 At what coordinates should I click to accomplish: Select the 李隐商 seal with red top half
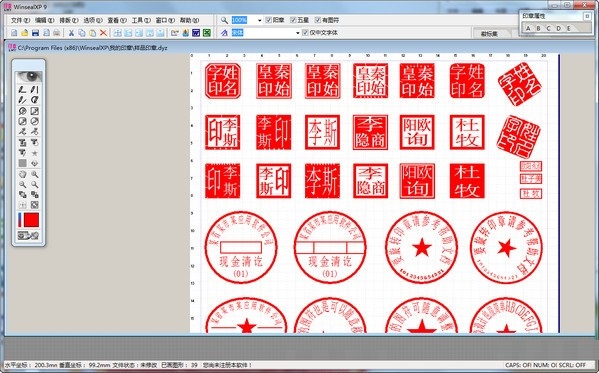[371, 132]
